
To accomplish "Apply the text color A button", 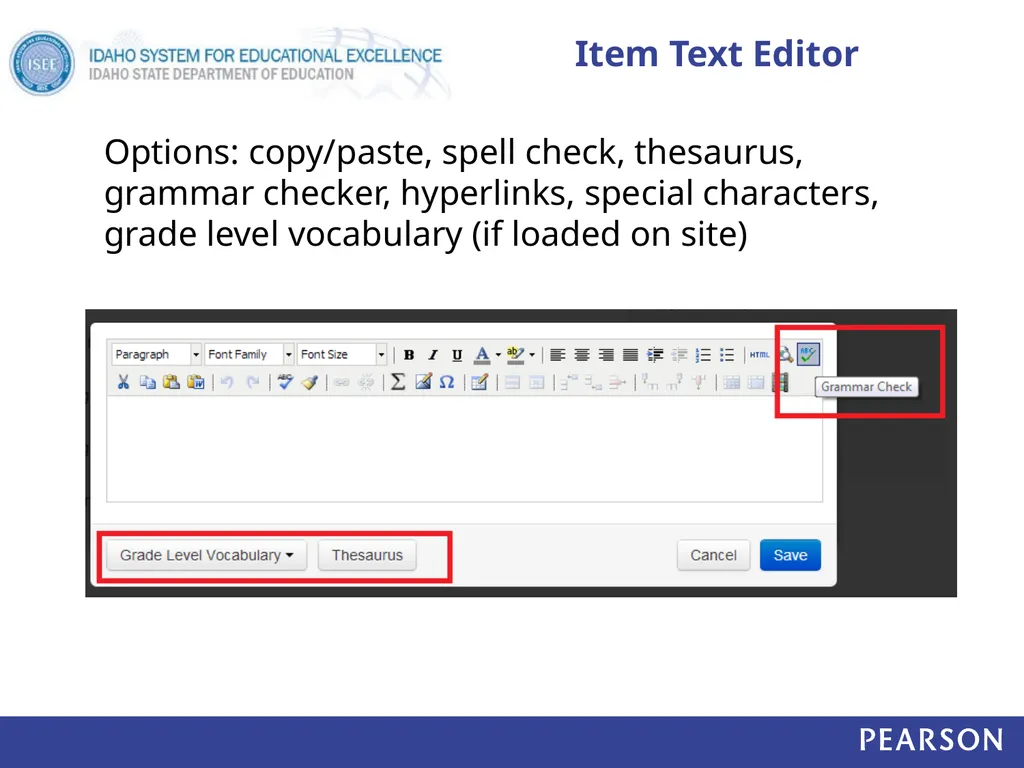I will pos(482,355).
